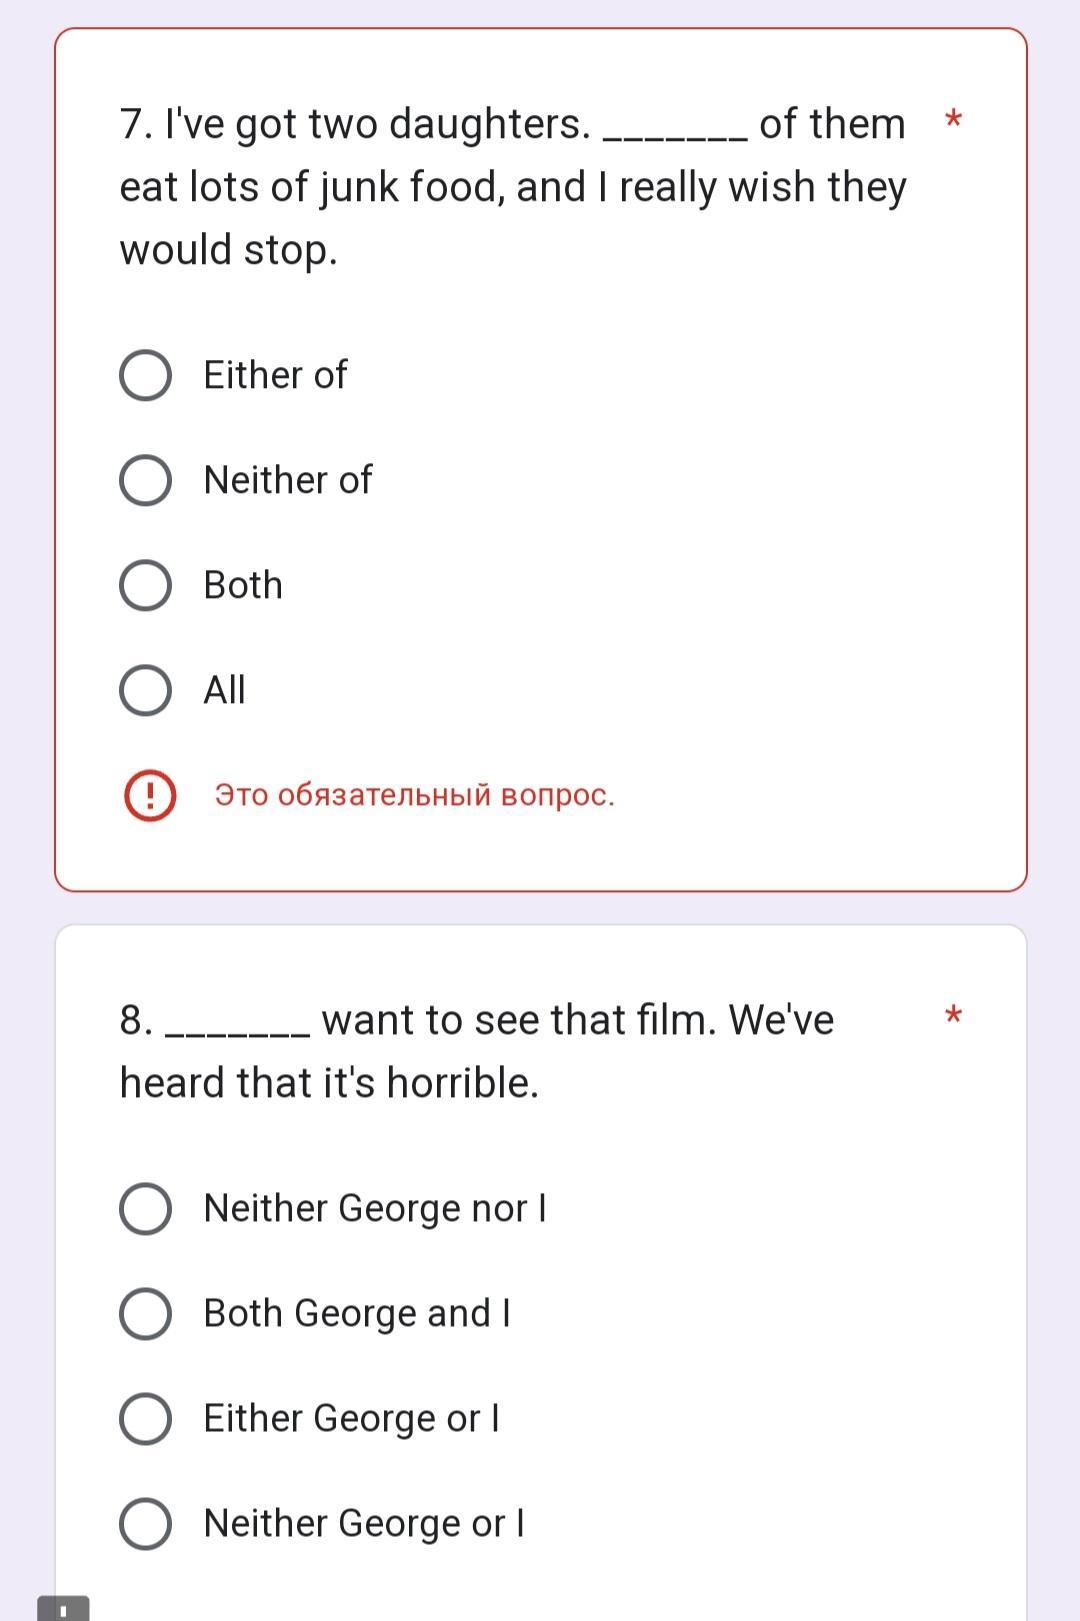Viewport: 1080px width, 1621px height.
Task: Choose the "Neither of" radio option
Action: 145,481
